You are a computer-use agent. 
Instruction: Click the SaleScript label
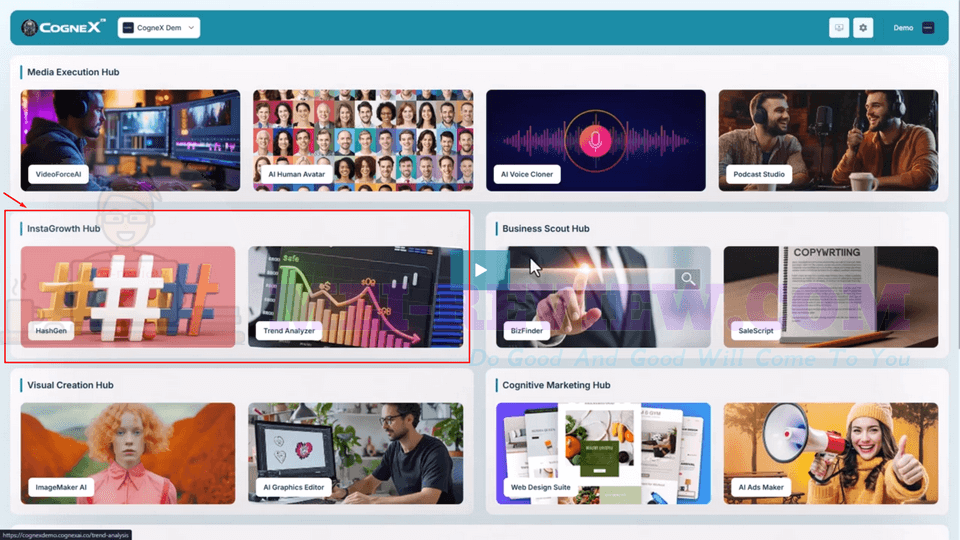coord(756,331)
